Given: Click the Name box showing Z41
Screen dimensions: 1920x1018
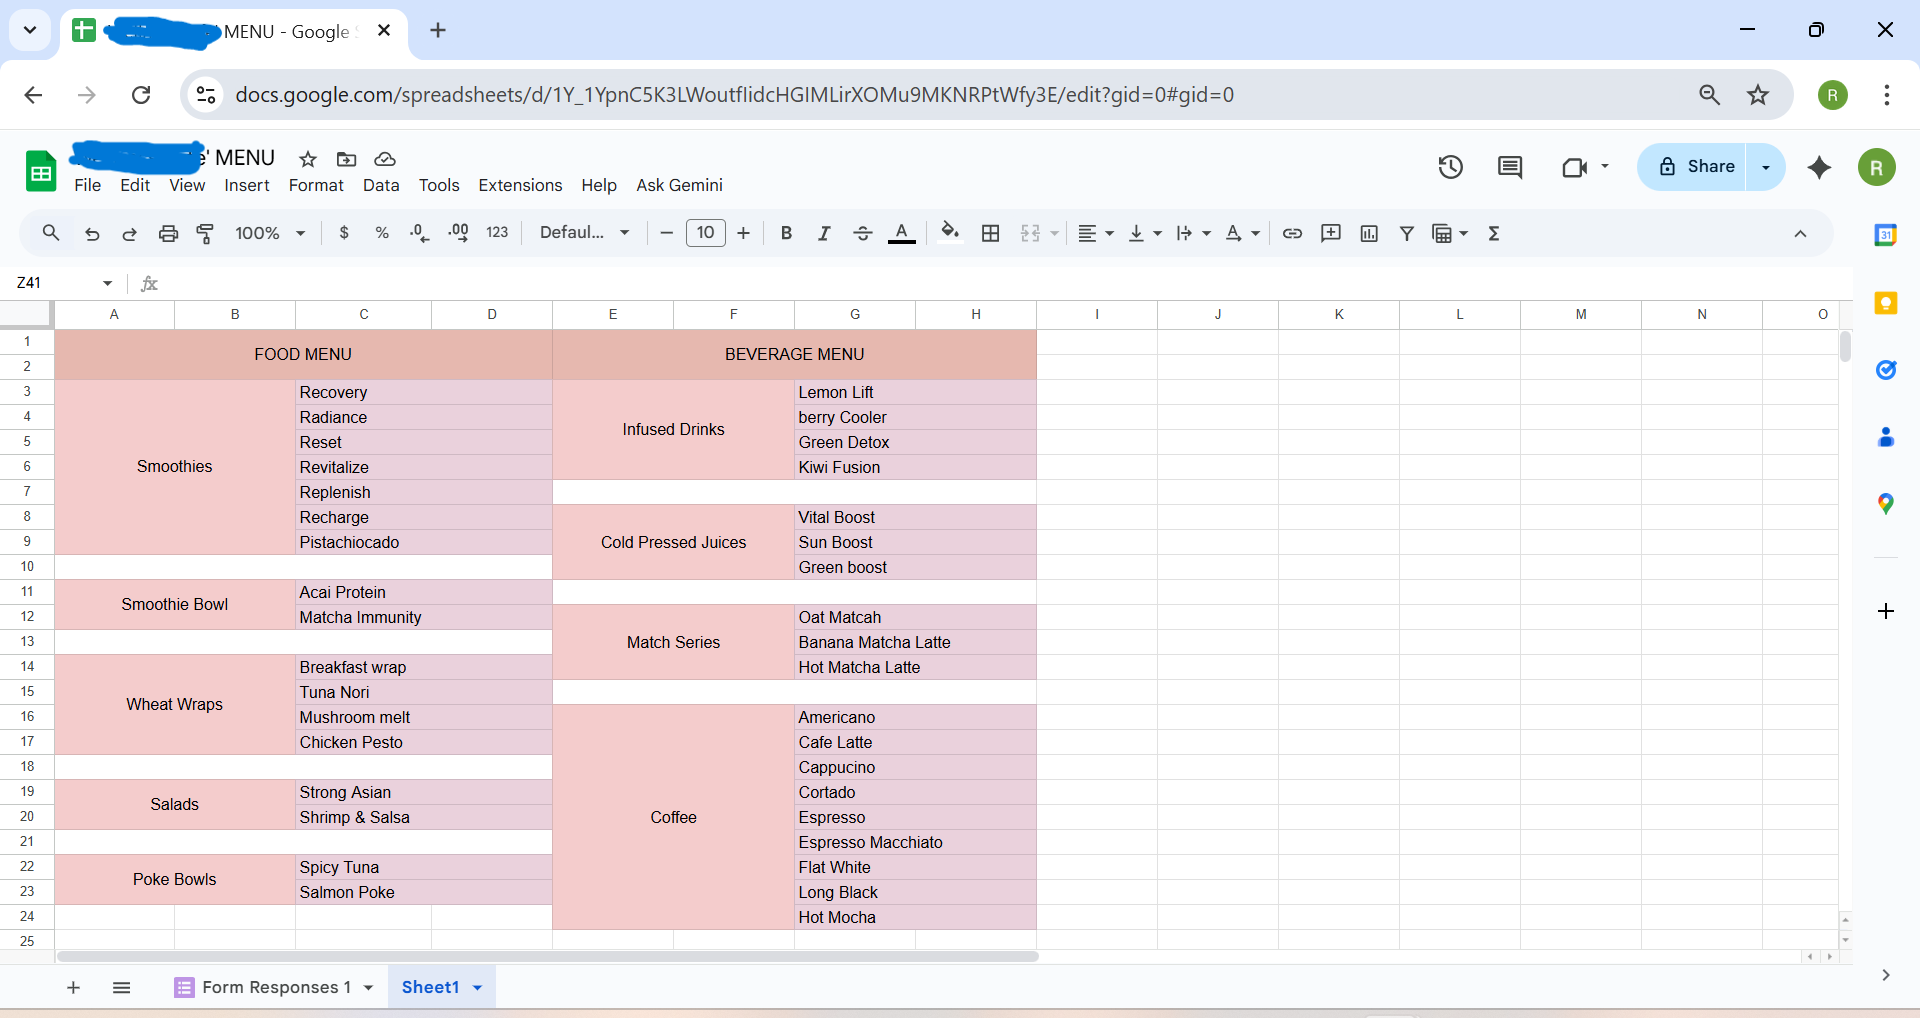Looking at the screenshot, I should 65,283.
